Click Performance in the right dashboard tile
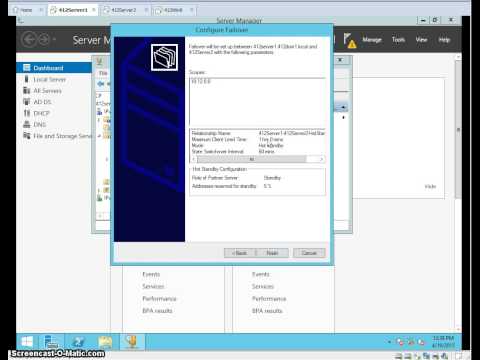 (269, 299)
